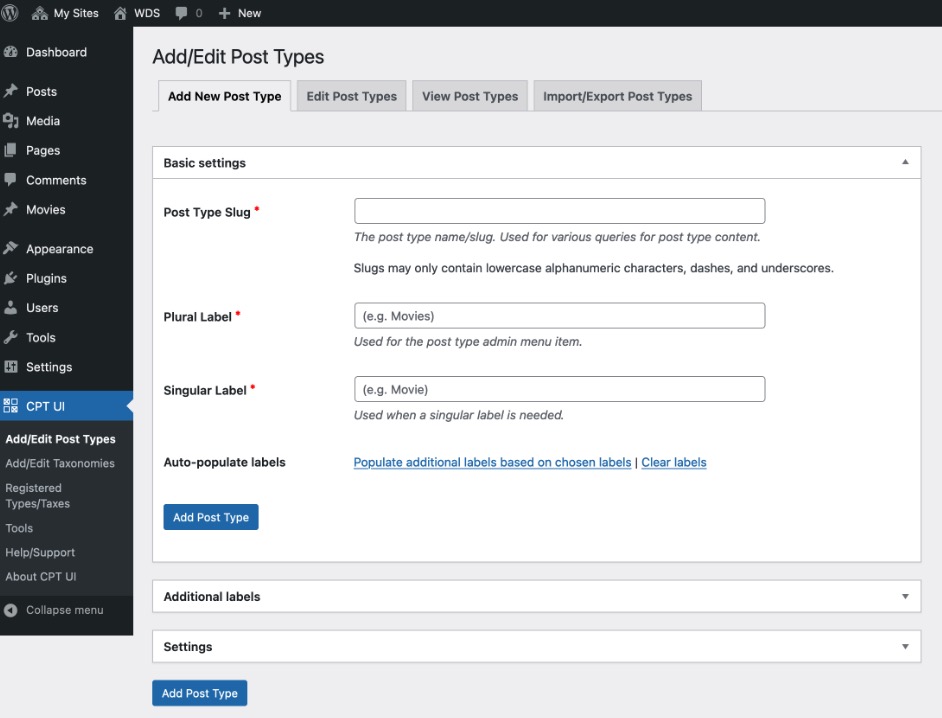The image size is (942, 718).
Task: Click the Add Post Type button inside Basic settings
Action: pyautogui.click(x=211, y=517)
